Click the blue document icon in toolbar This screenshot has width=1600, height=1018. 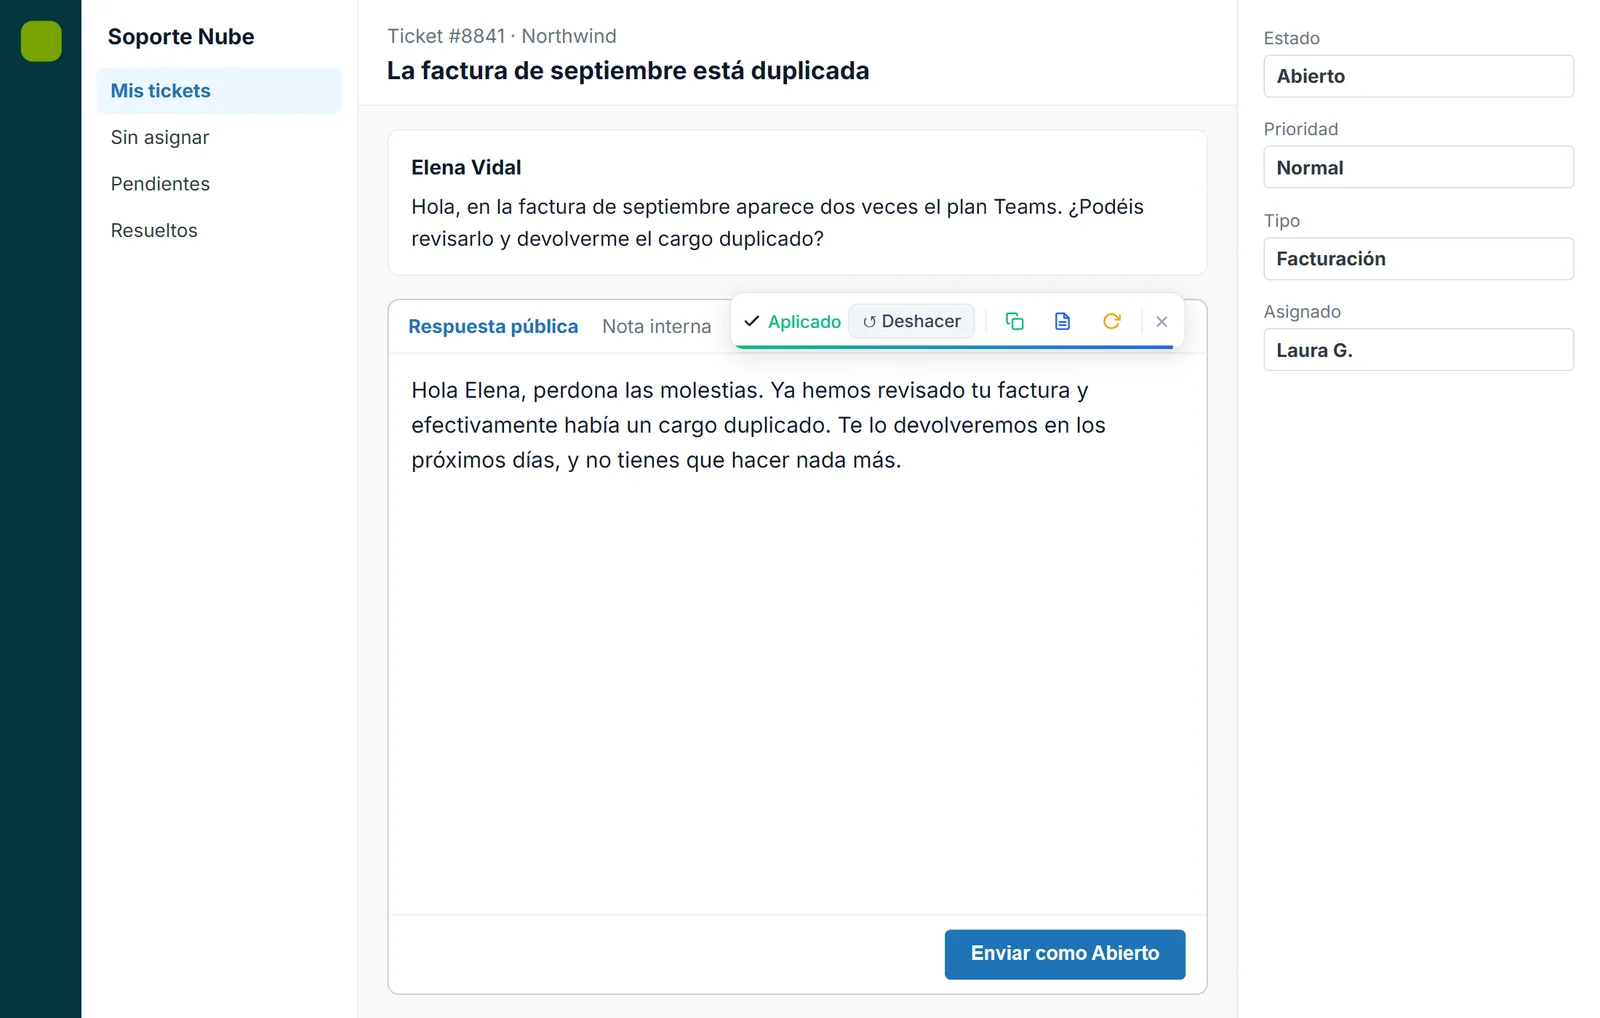pos(1062,321)
